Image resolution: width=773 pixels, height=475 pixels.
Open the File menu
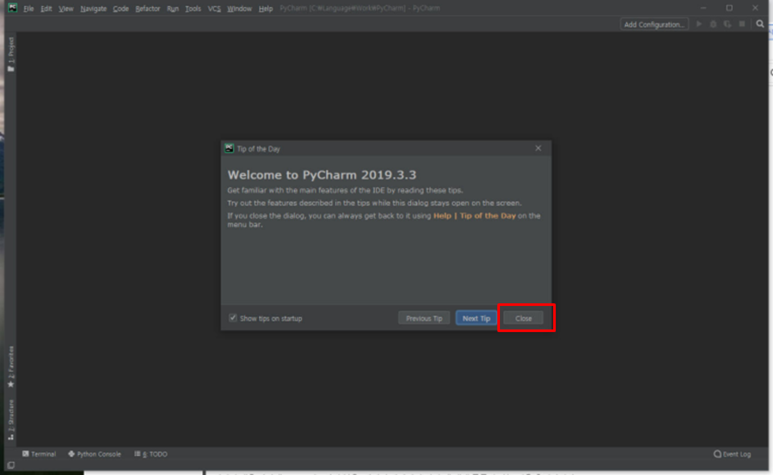[x=29, y=8]
